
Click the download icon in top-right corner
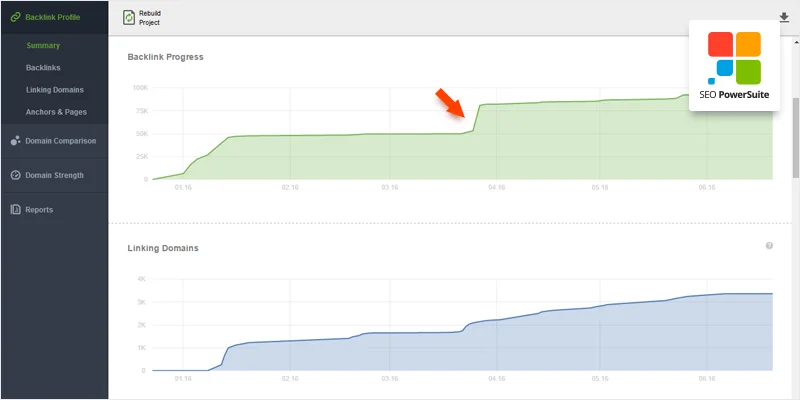point(784,17)
